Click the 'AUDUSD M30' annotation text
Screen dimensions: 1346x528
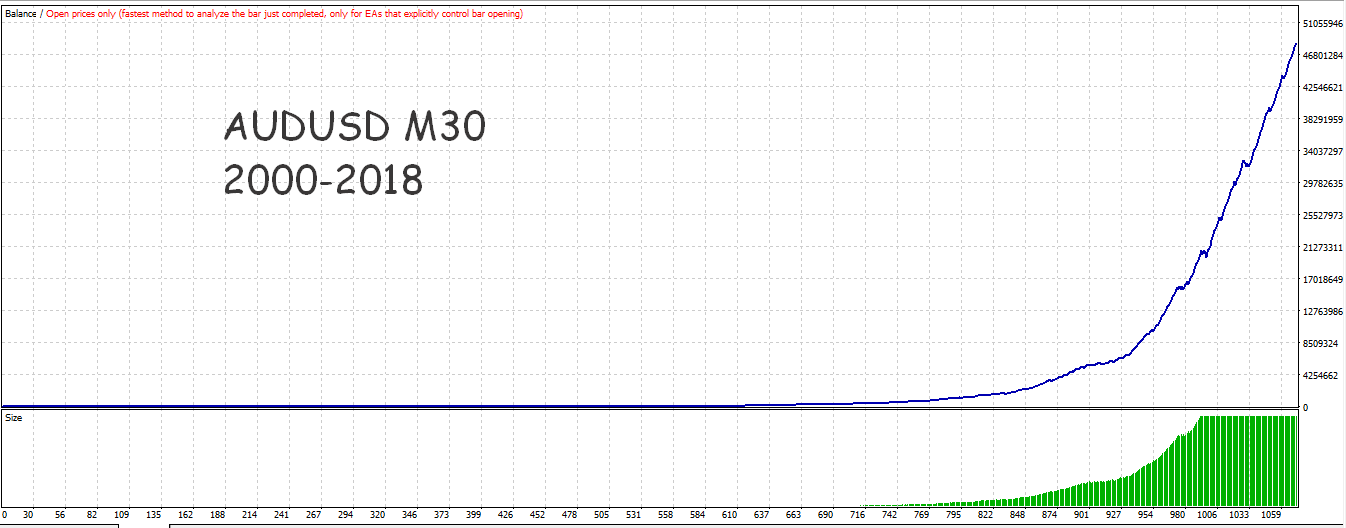354,128
